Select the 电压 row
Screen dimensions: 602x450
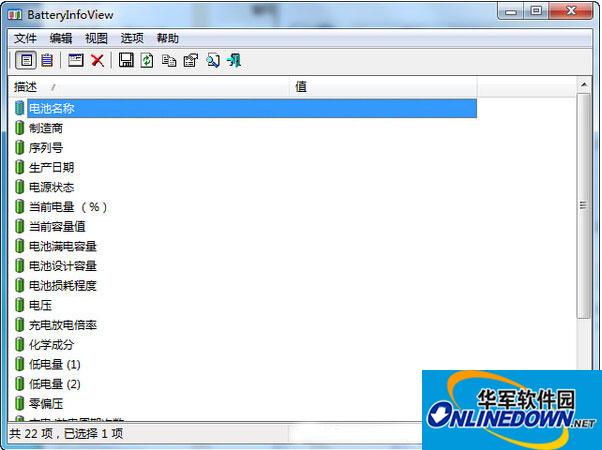pos(246,305)
